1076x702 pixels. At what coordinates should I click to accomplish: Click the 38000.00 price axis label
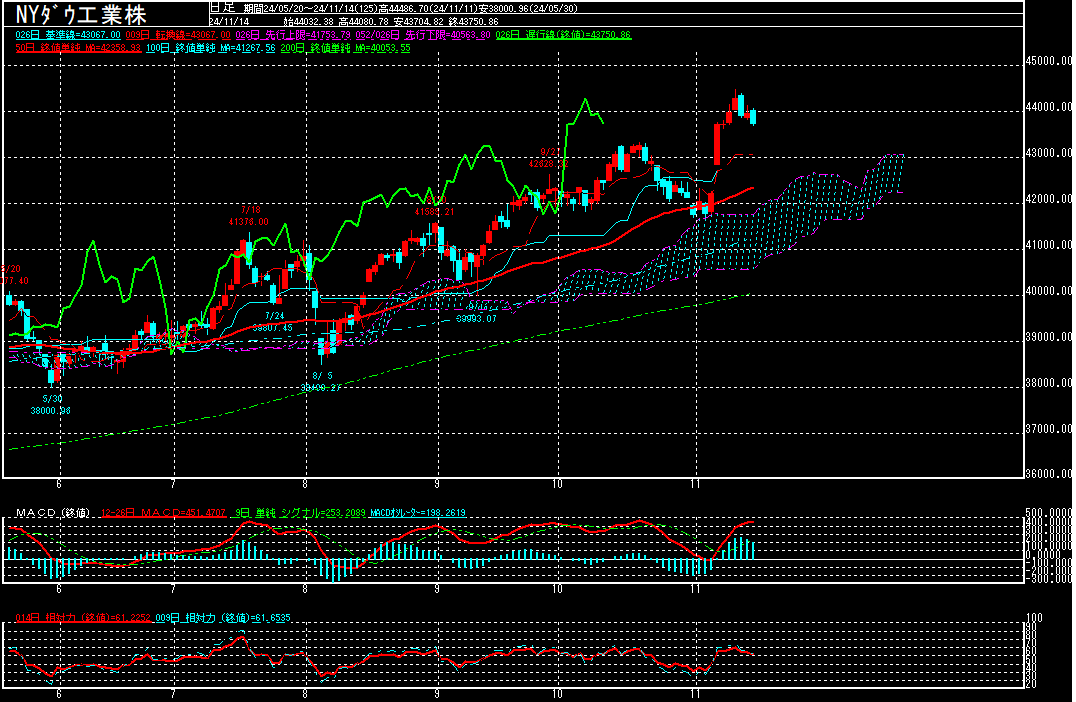[x=1049, y=383]
